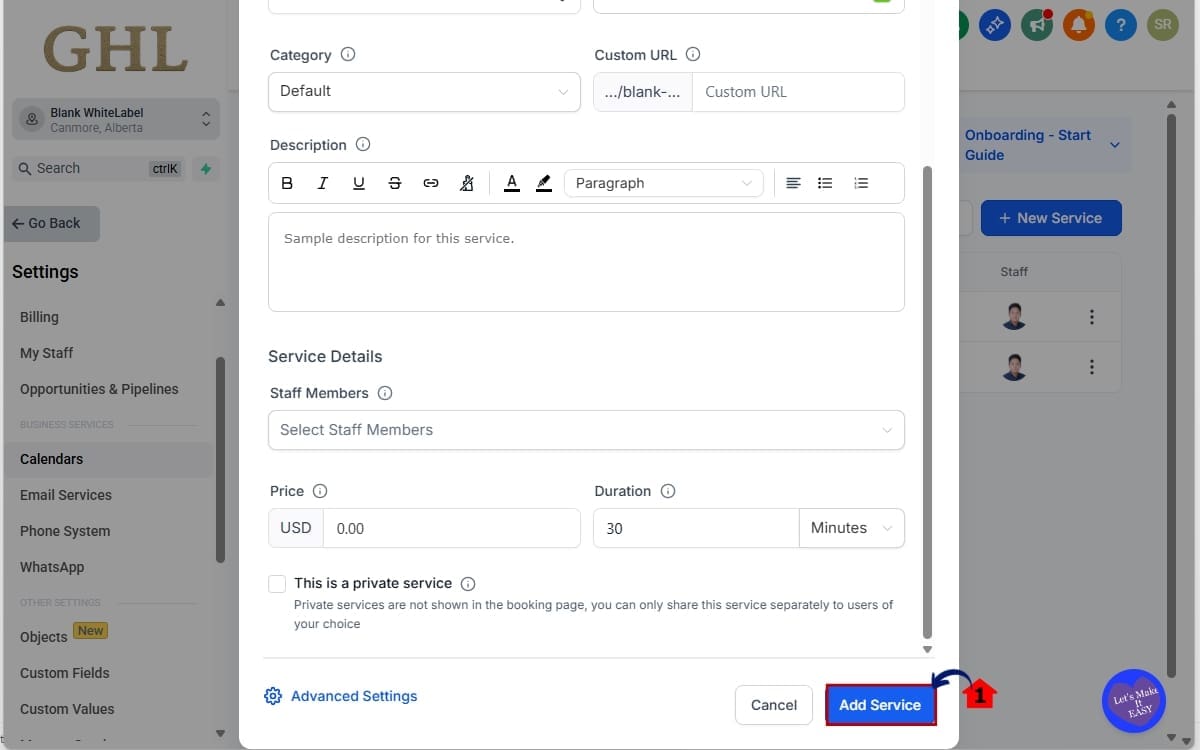
Task: Apply bold formatting in description toolbar
Action: (x=287, y=183)
